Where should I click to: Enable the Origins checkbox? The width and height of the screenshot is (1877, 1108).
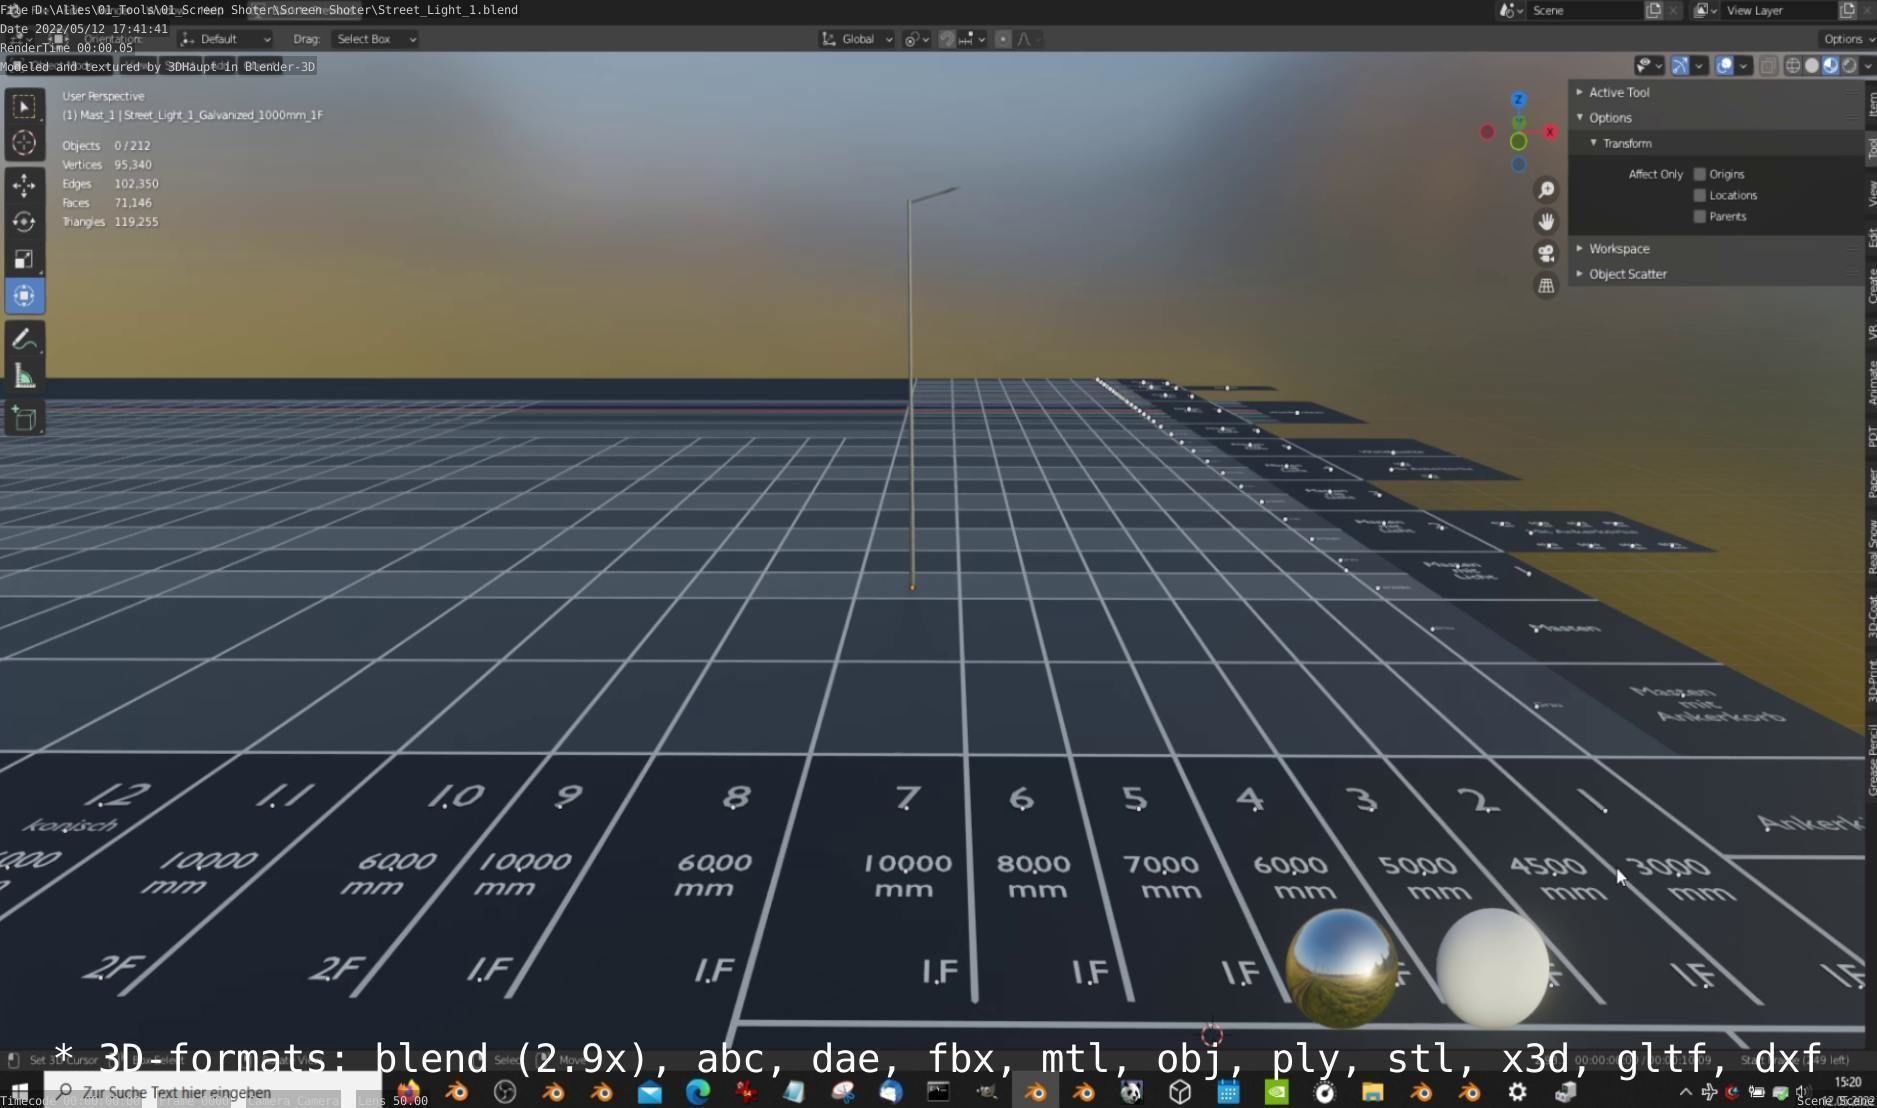point(1699,174)
